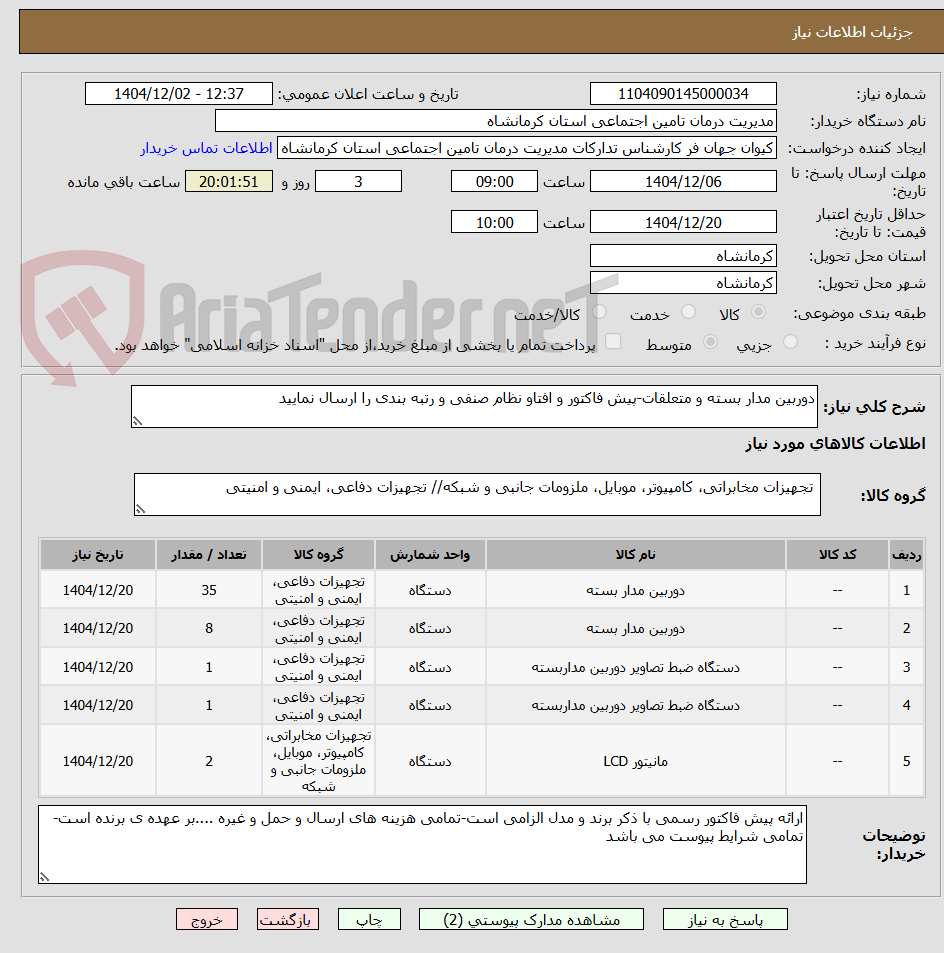The width and height of the screenshot is (944, 953).
Task: Open اطلاعات تماس خریدار contact link
Action: [207, 148]
